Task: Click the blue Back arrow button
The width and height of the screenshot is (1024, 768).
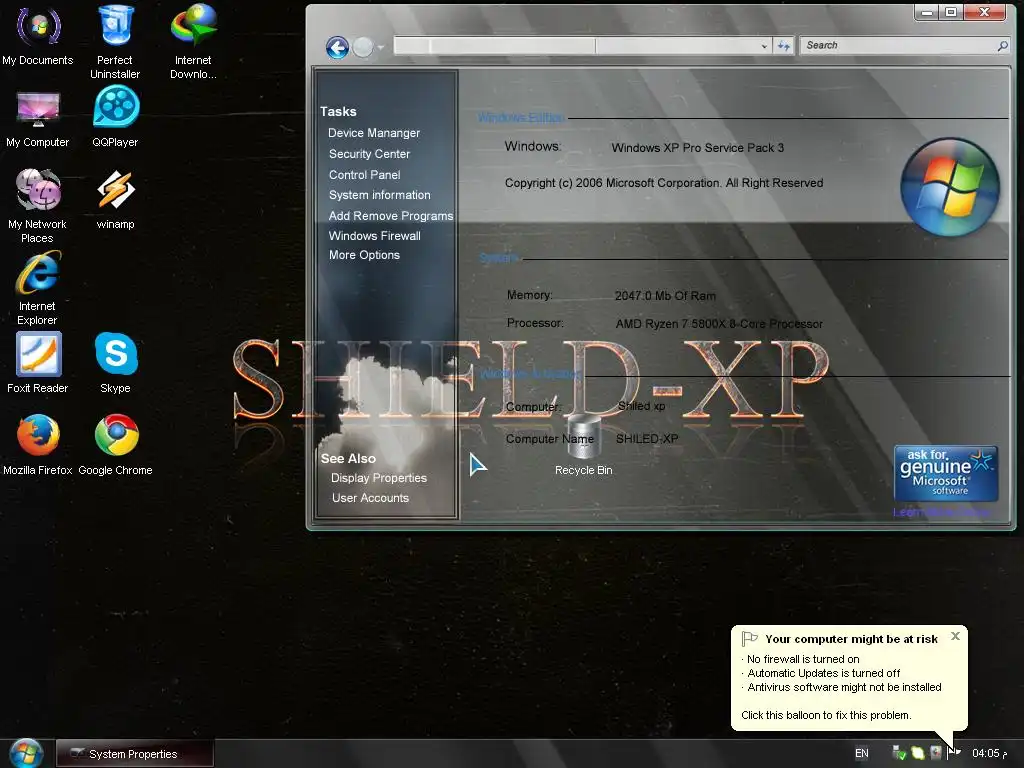Action: click(x=337, y=47)
